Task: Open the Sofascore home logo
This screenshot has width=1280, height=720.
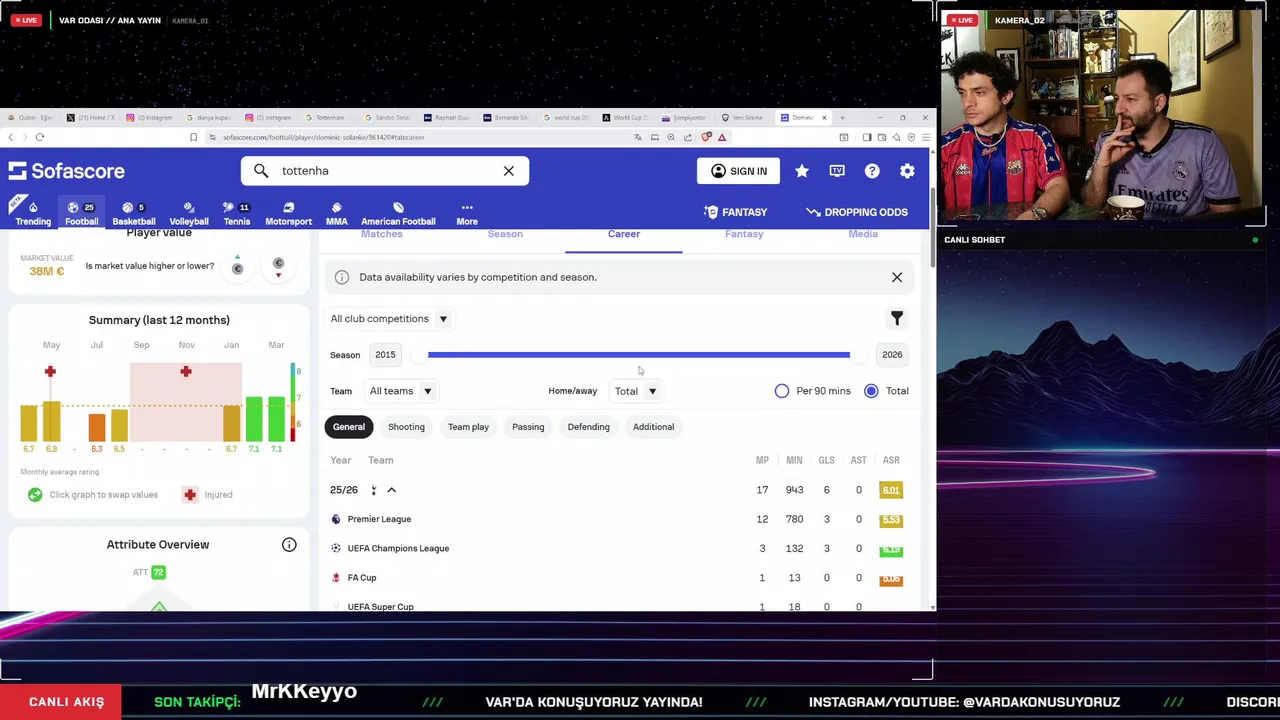Action: (x=67, y=171)
